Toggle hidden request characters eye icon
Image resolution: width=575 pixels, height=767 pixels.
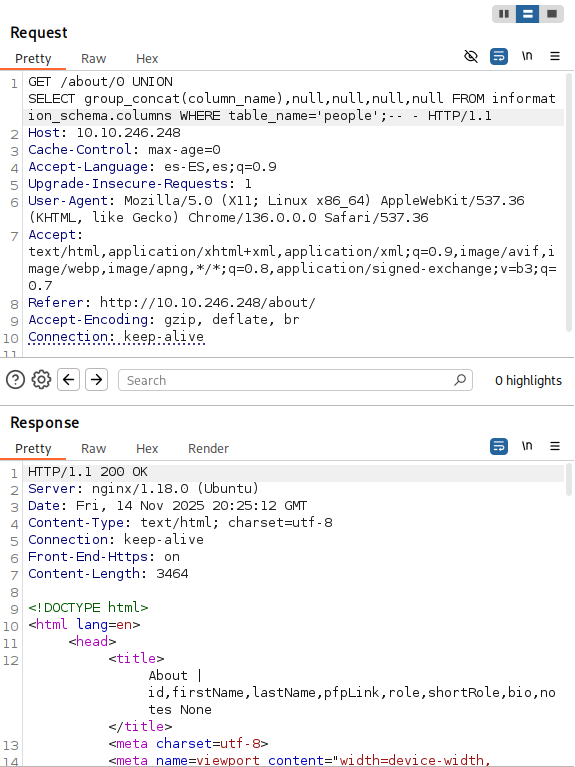click(471, 56)
